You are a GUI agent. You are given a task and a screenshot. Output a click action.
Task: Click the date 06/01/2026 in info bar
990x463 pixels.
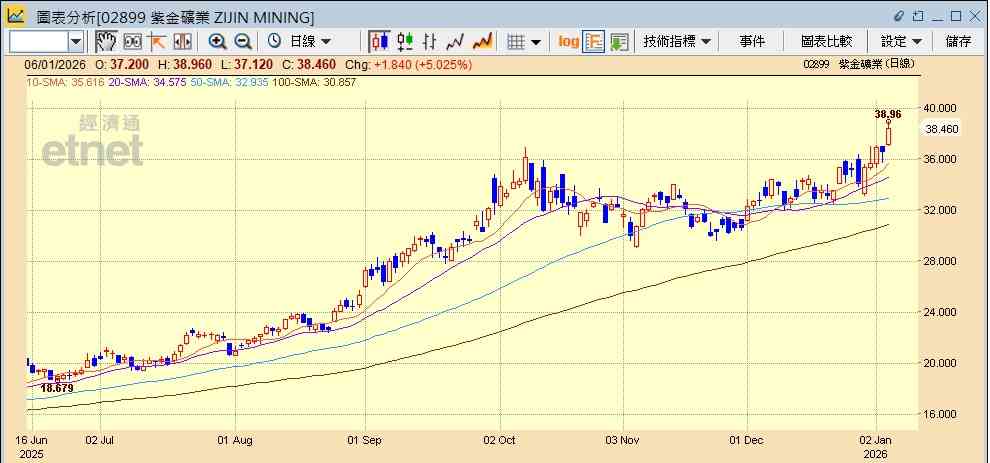[53, 64]
